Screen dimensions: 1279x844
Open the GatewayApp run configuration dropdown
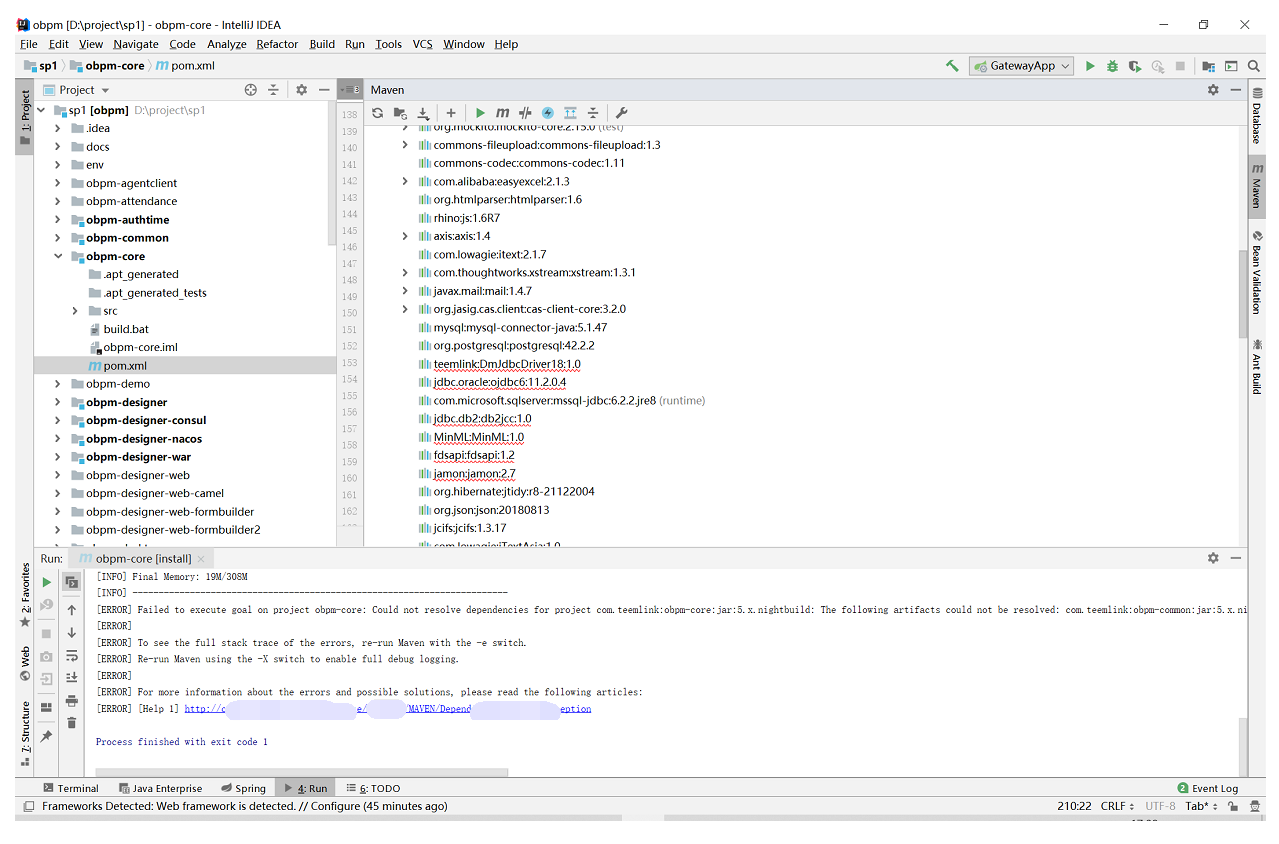(x=1021, y=66)
